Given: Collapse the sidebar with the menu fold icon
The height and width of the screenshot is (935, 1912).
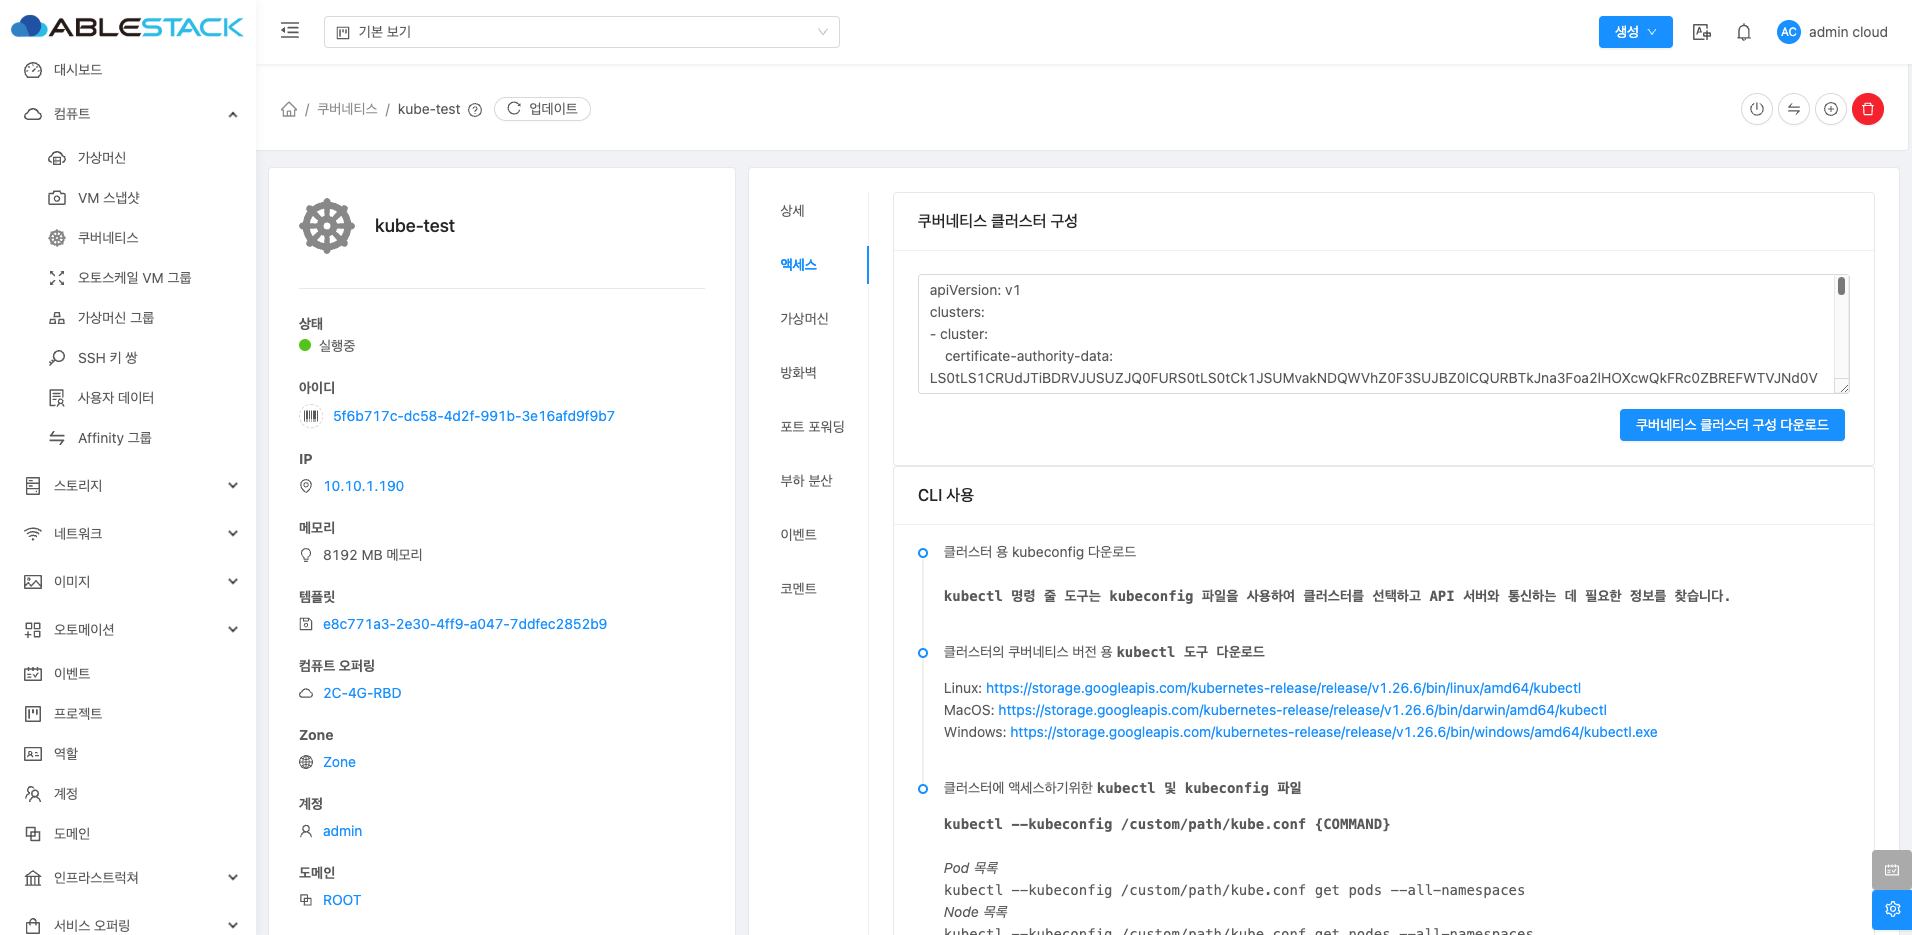Looking at the screenshot, I should point(290,31).
